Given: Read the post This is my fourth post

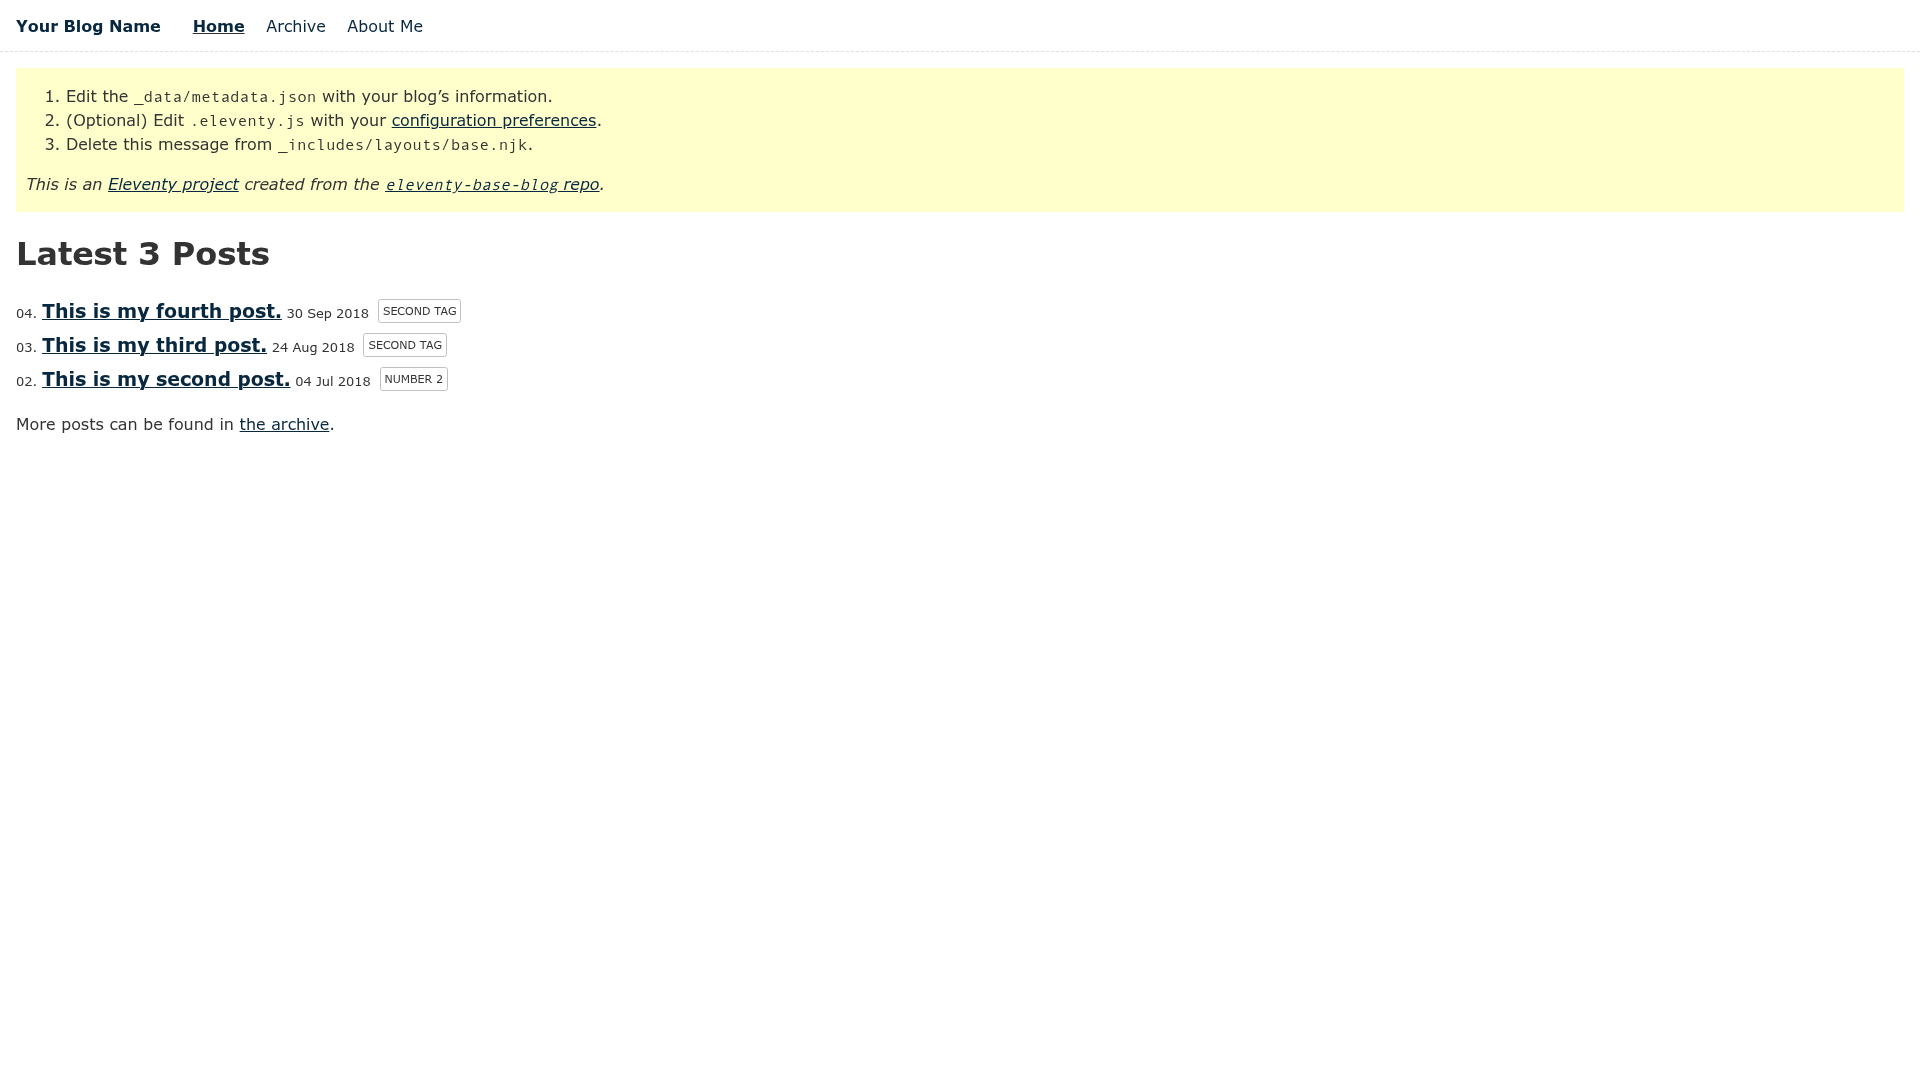Looking at the screenshot, I should tap(161, 312).
